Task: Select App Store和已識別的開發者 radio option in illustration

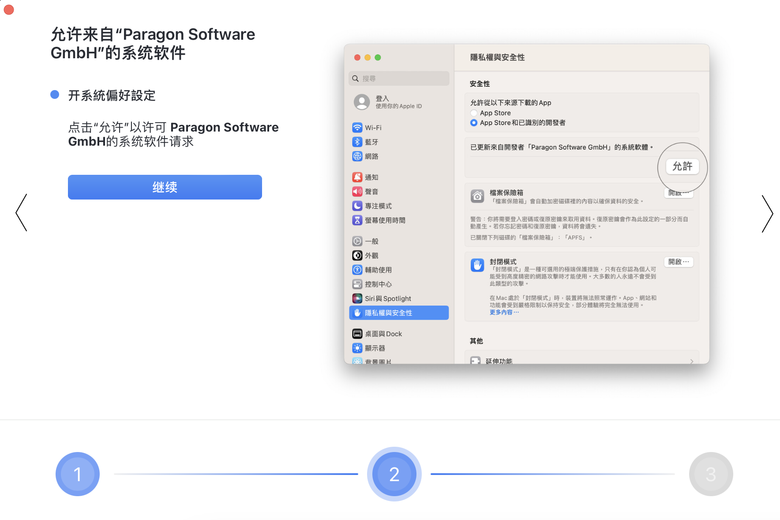Action: (x=474, y=122)
